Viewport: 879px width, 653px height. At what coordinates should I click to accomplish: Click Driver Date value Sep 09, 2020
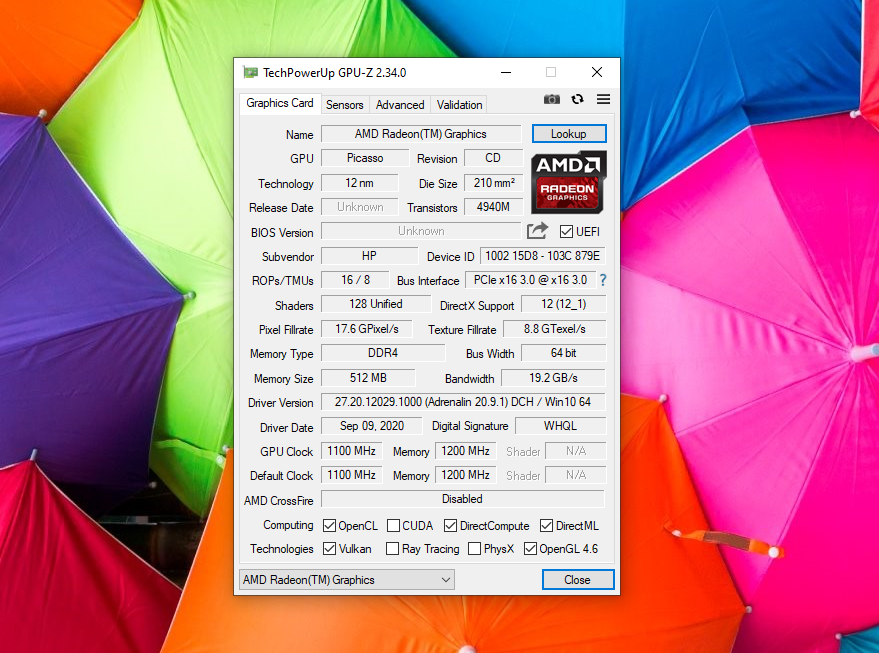[x=372, y=426]
